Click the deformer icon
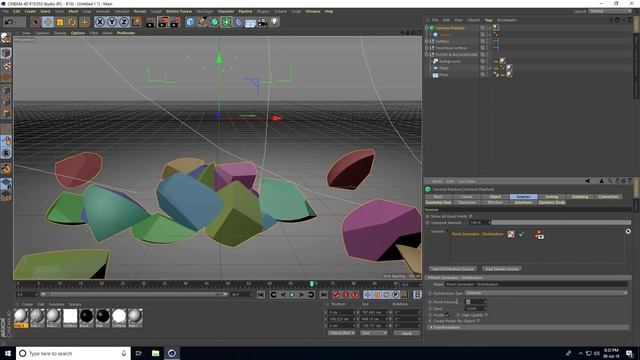 [239, 22]
